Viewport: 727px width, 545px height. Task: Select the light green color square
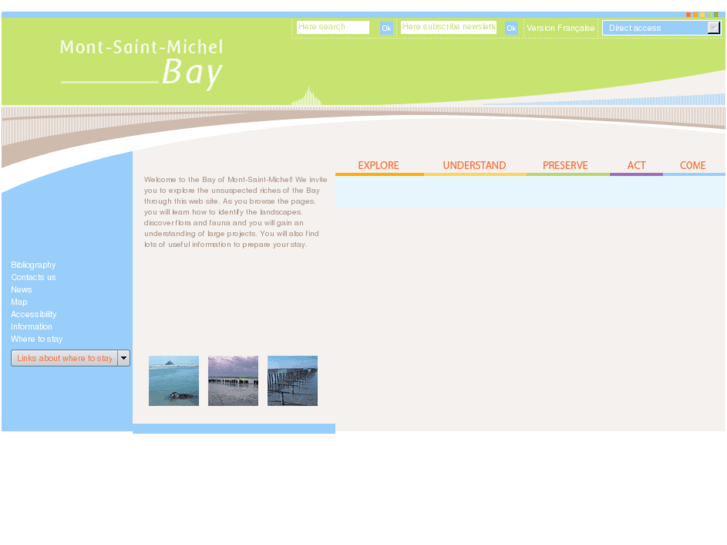(x=709, y=15)
